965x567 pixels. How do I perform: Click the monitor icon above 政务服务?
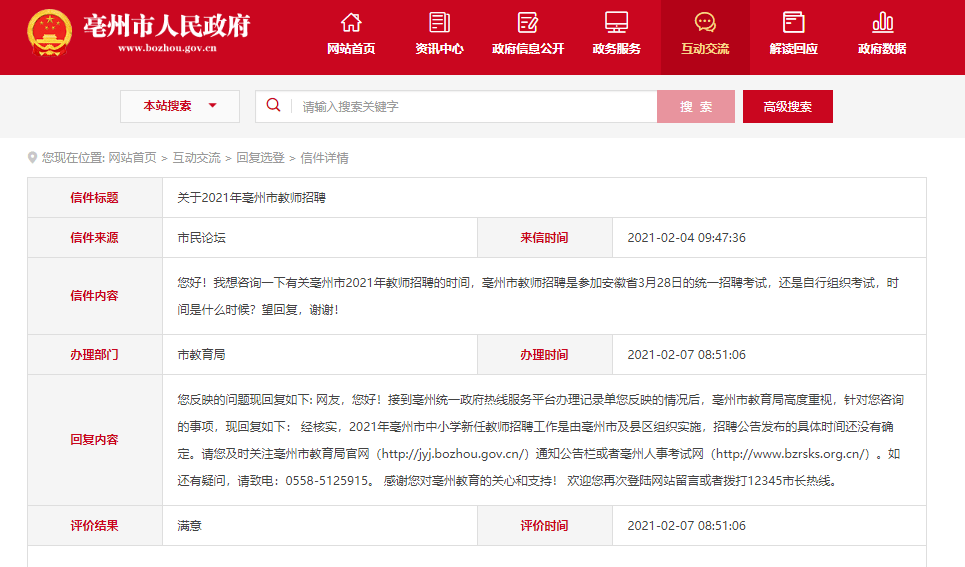[x=616, y=23]
